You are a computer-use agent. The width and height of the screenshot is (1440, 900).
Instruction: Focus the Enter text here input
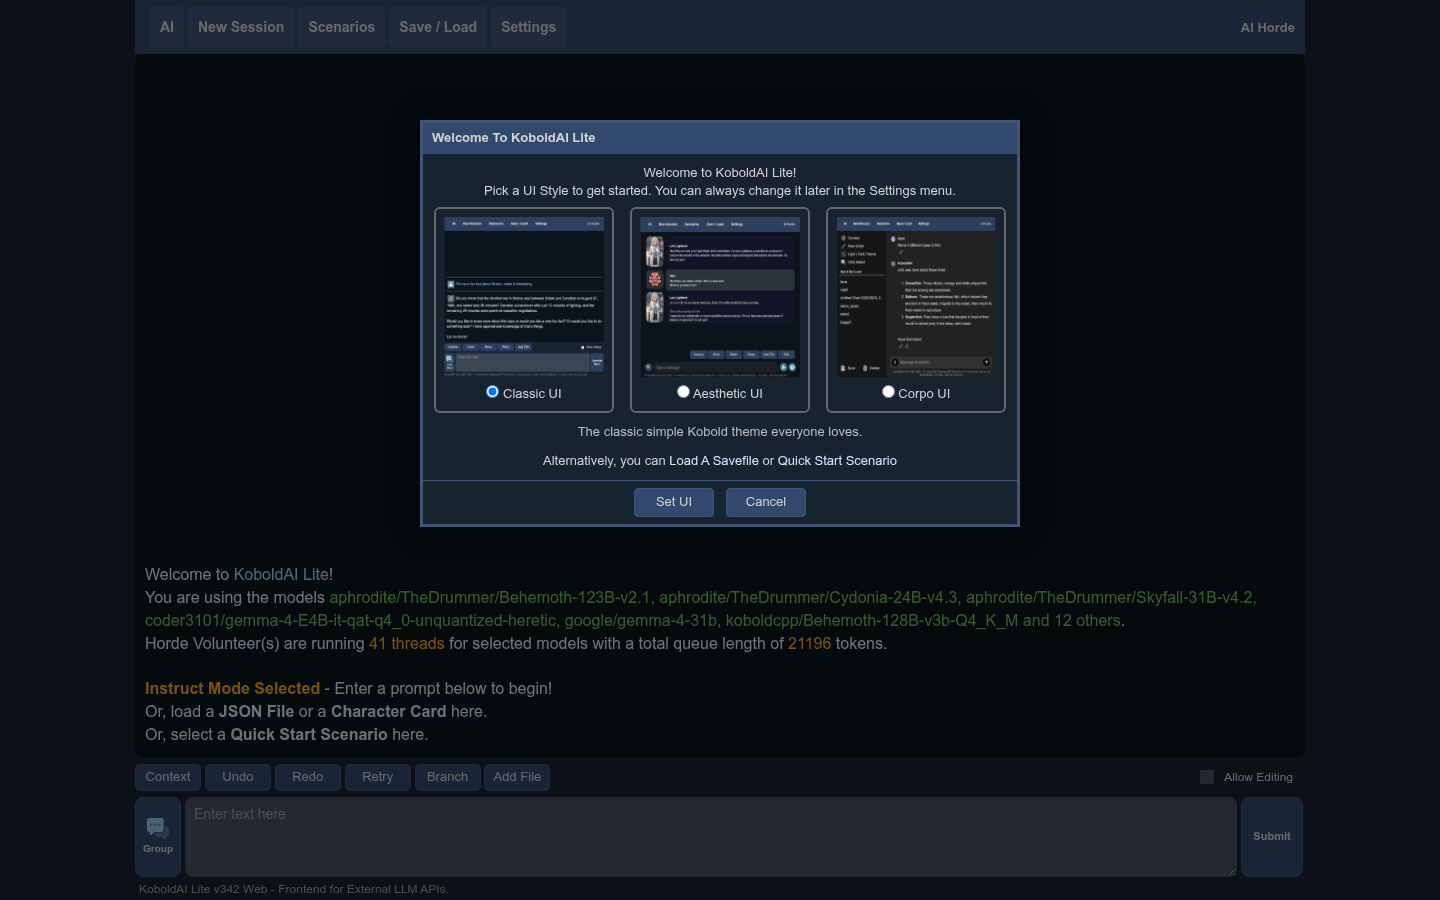click(711, 837)
